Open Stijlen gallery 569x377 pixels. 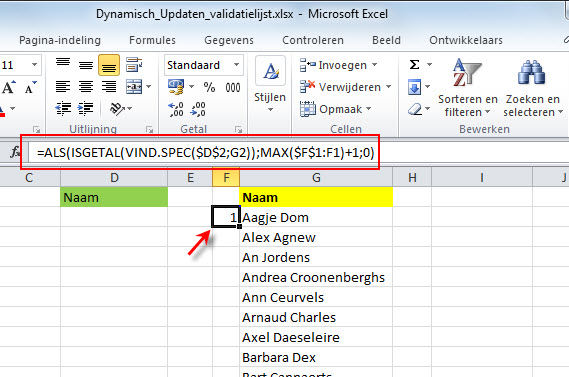[x=270, y=84]
